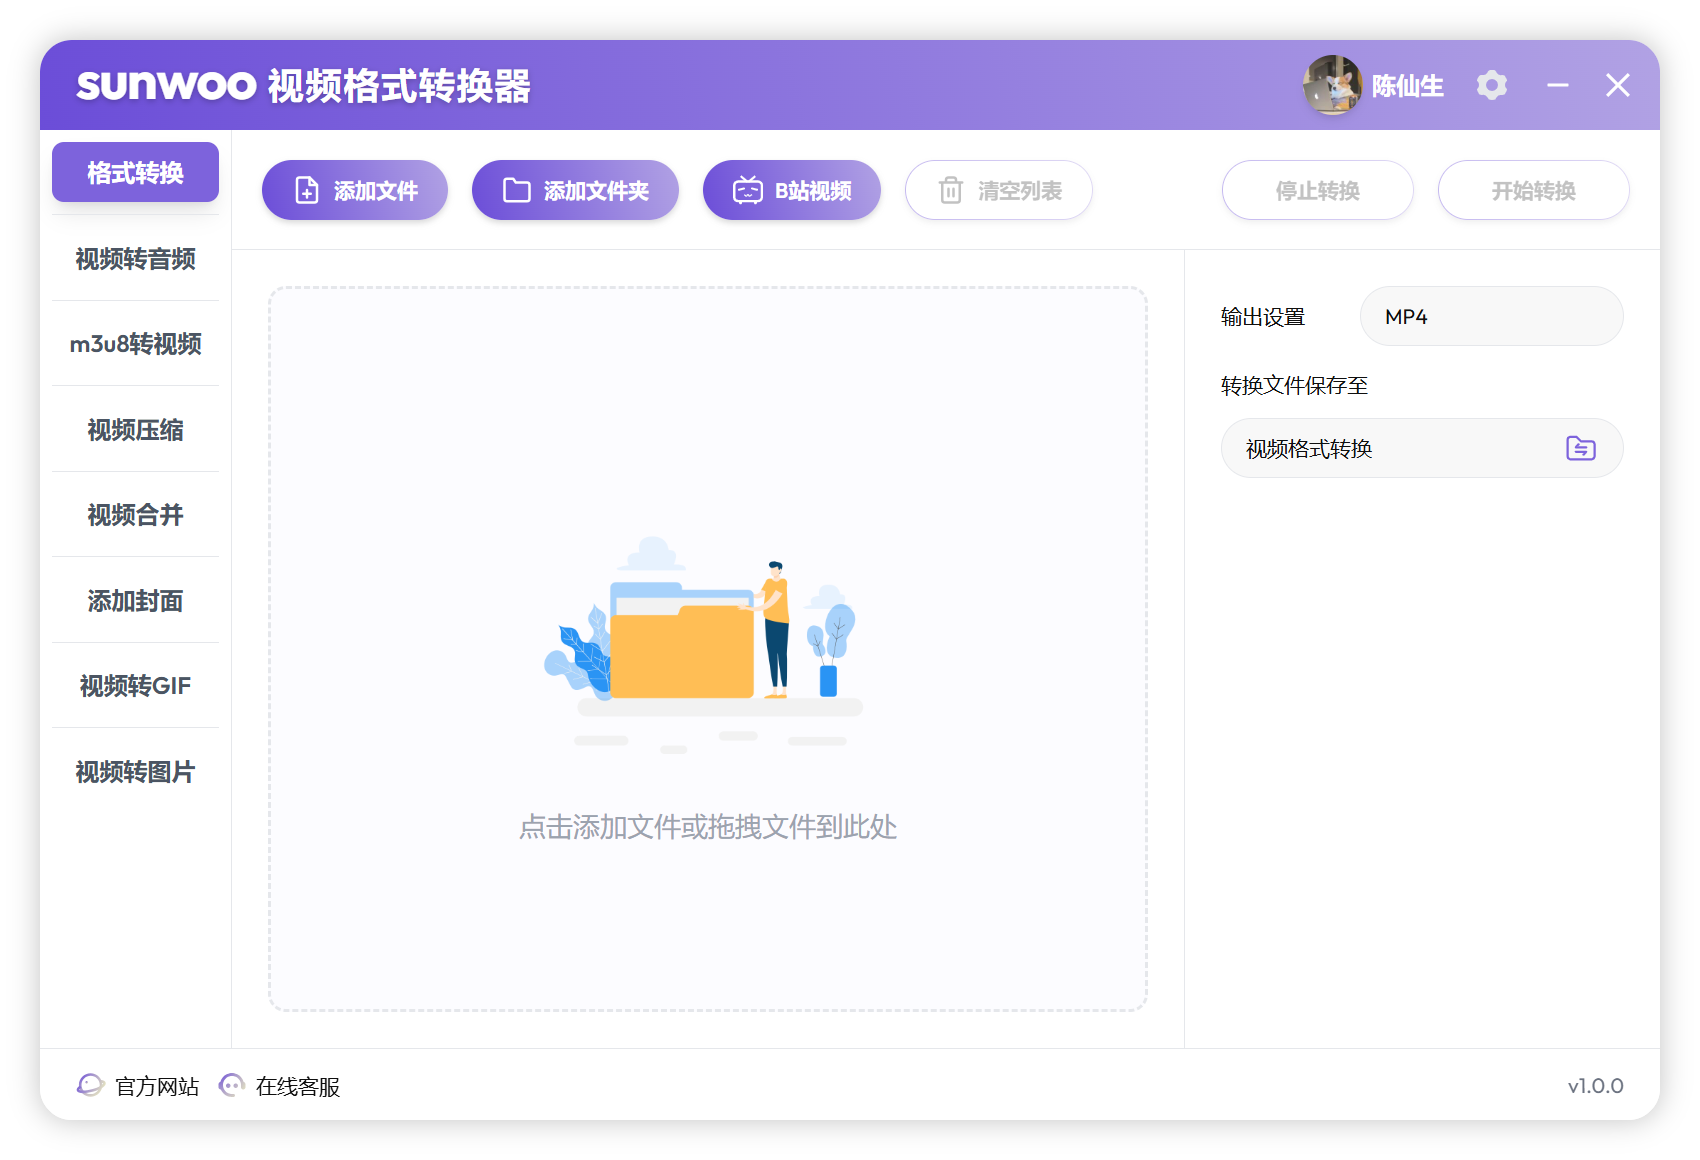The width and height of the screenshot is (1700, 1160).
Task: Switch to 视频压缩 section
Action: point(135,429)
